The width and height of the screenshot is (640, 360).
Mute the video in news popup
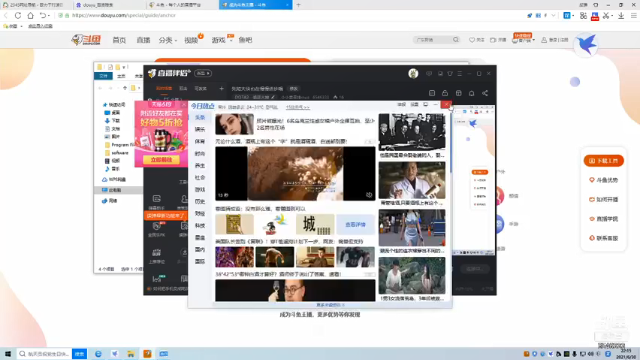click(x=369, y=195)
